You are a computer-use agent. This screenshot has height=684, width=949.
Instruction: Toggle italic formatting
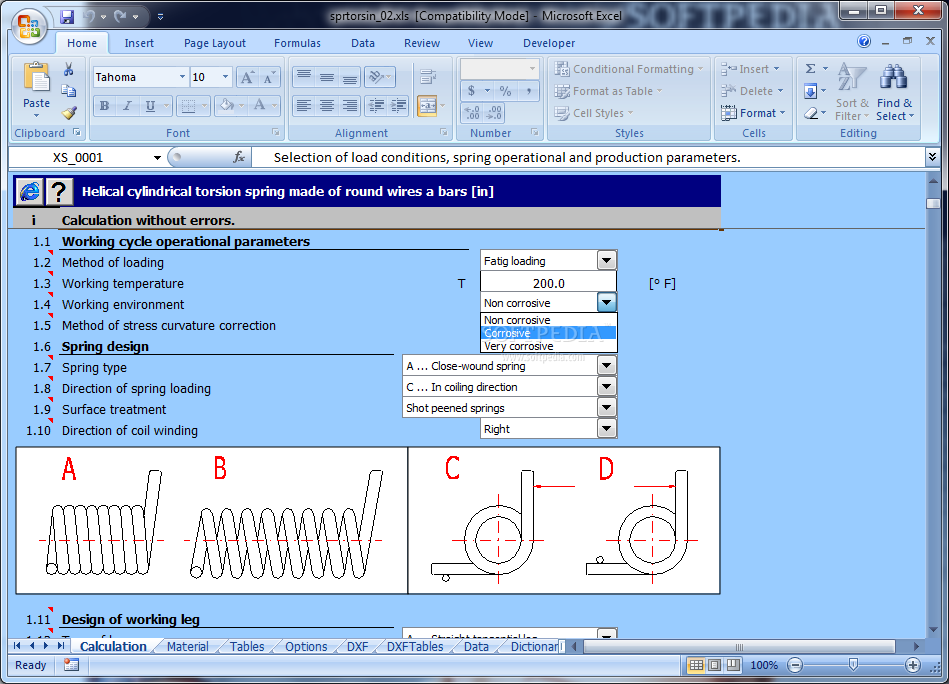click(x=127, y=106)
